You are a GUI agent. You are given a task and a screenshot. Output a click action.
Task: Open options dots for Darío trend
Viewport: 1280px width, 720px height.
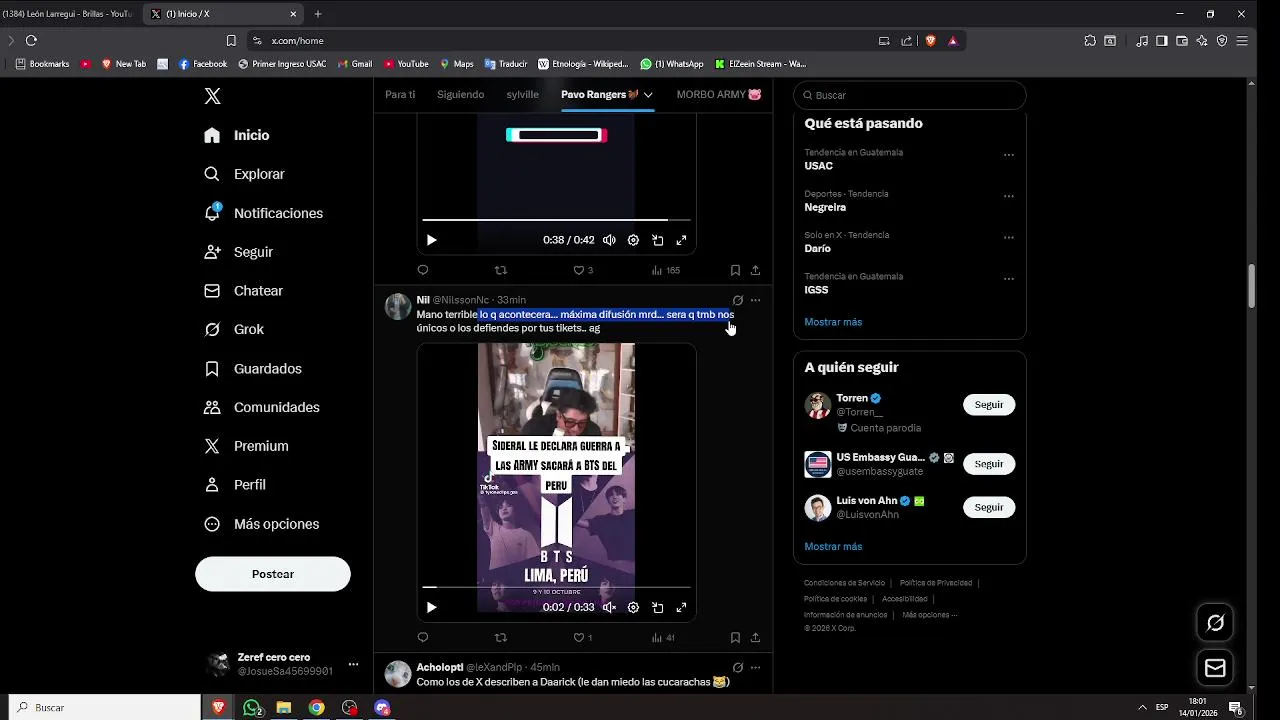(x=1009, y=238)
